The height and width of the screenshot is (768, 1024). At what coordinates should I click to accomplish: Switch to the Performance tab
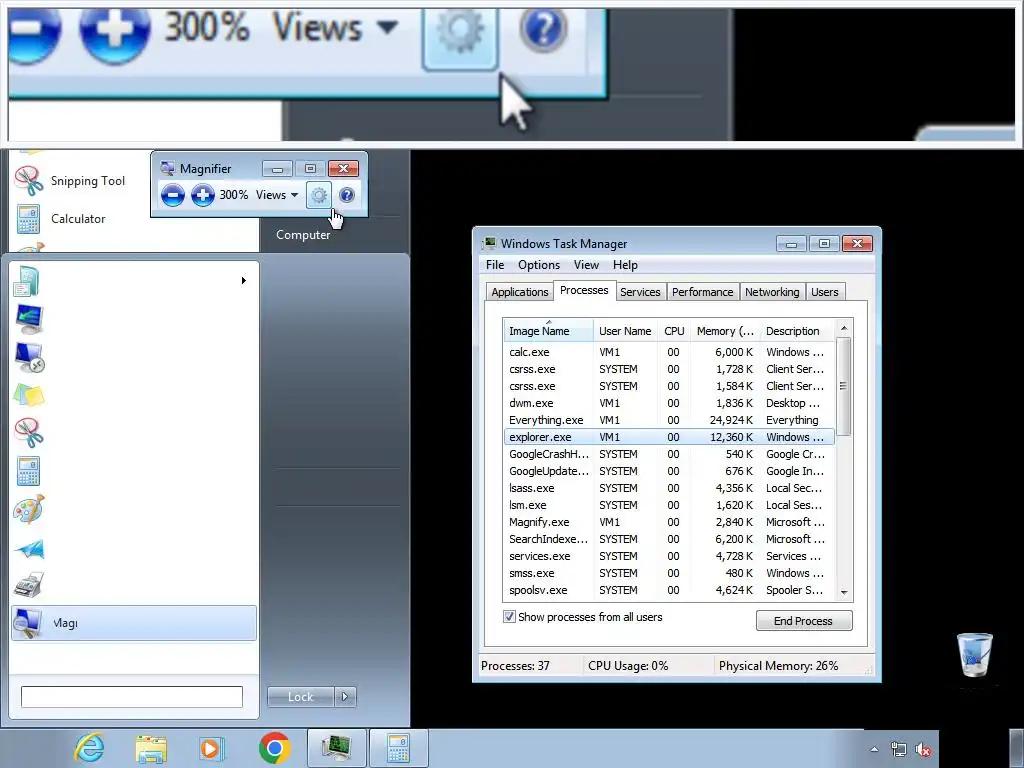703,292
